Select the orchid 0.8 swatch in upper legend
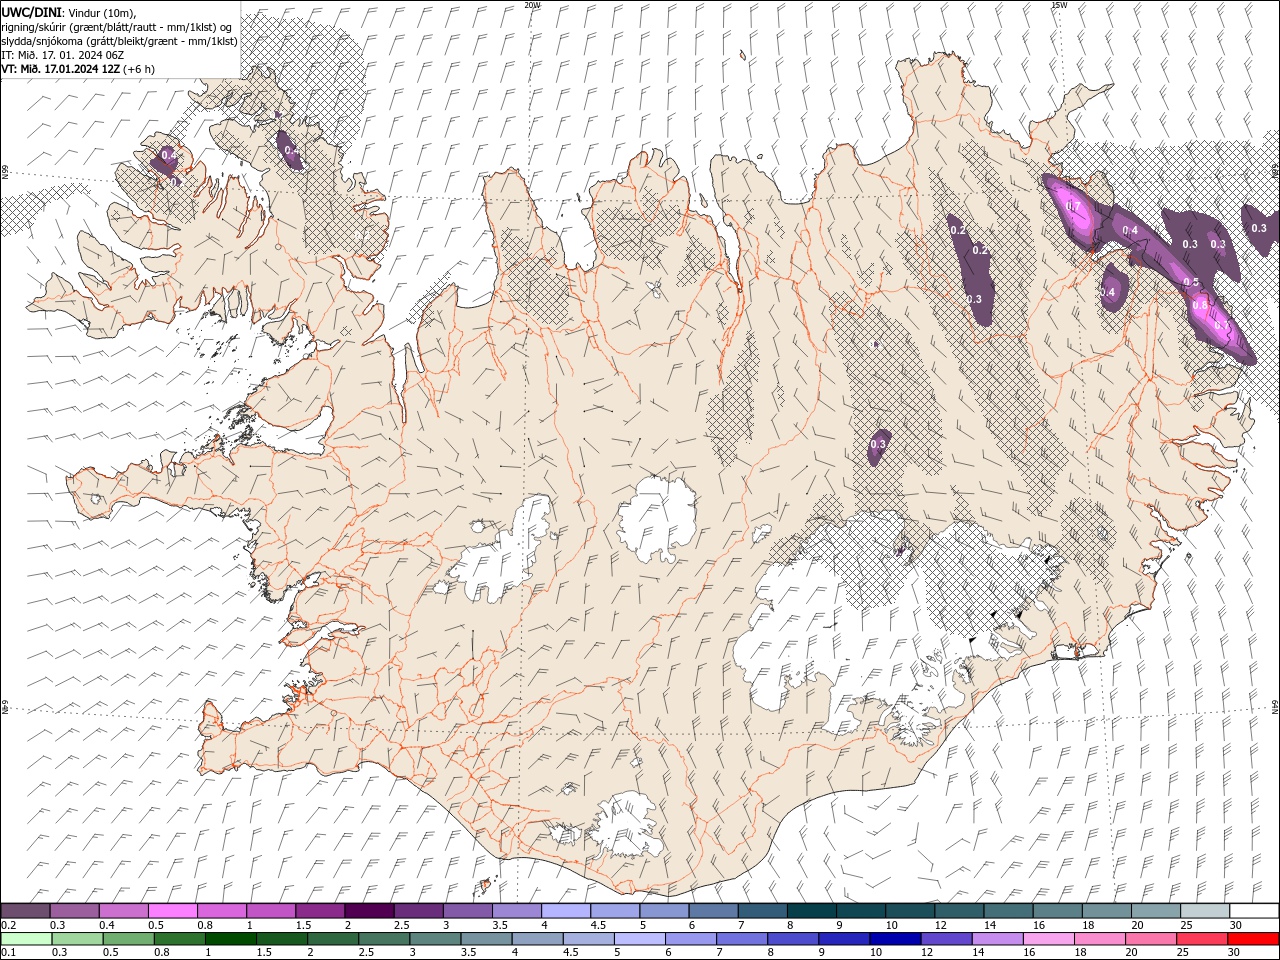 point(222,911)
